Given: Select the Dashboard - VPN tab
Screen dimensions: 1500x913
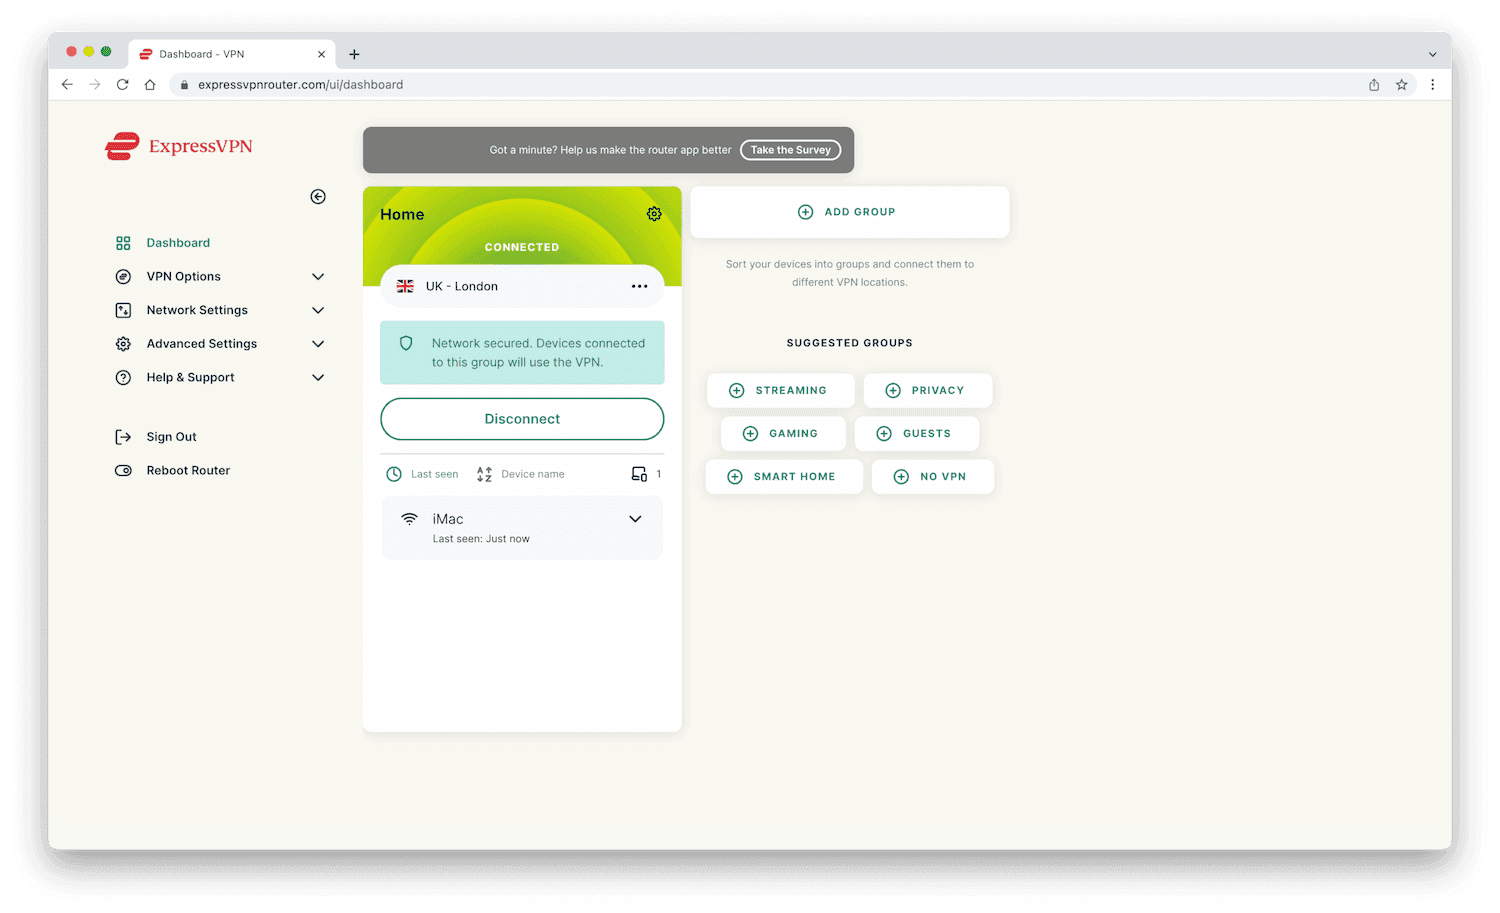Looking at the screenshot, I should pos(232,54).
